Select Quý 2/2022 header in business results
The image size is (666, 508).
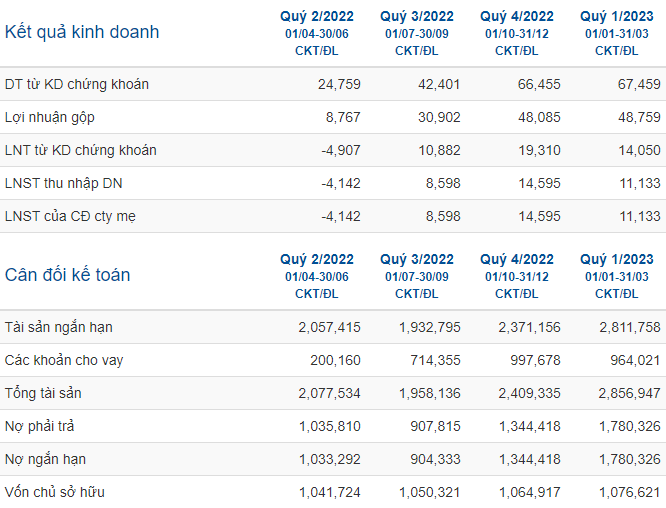(x=317, y=17)
